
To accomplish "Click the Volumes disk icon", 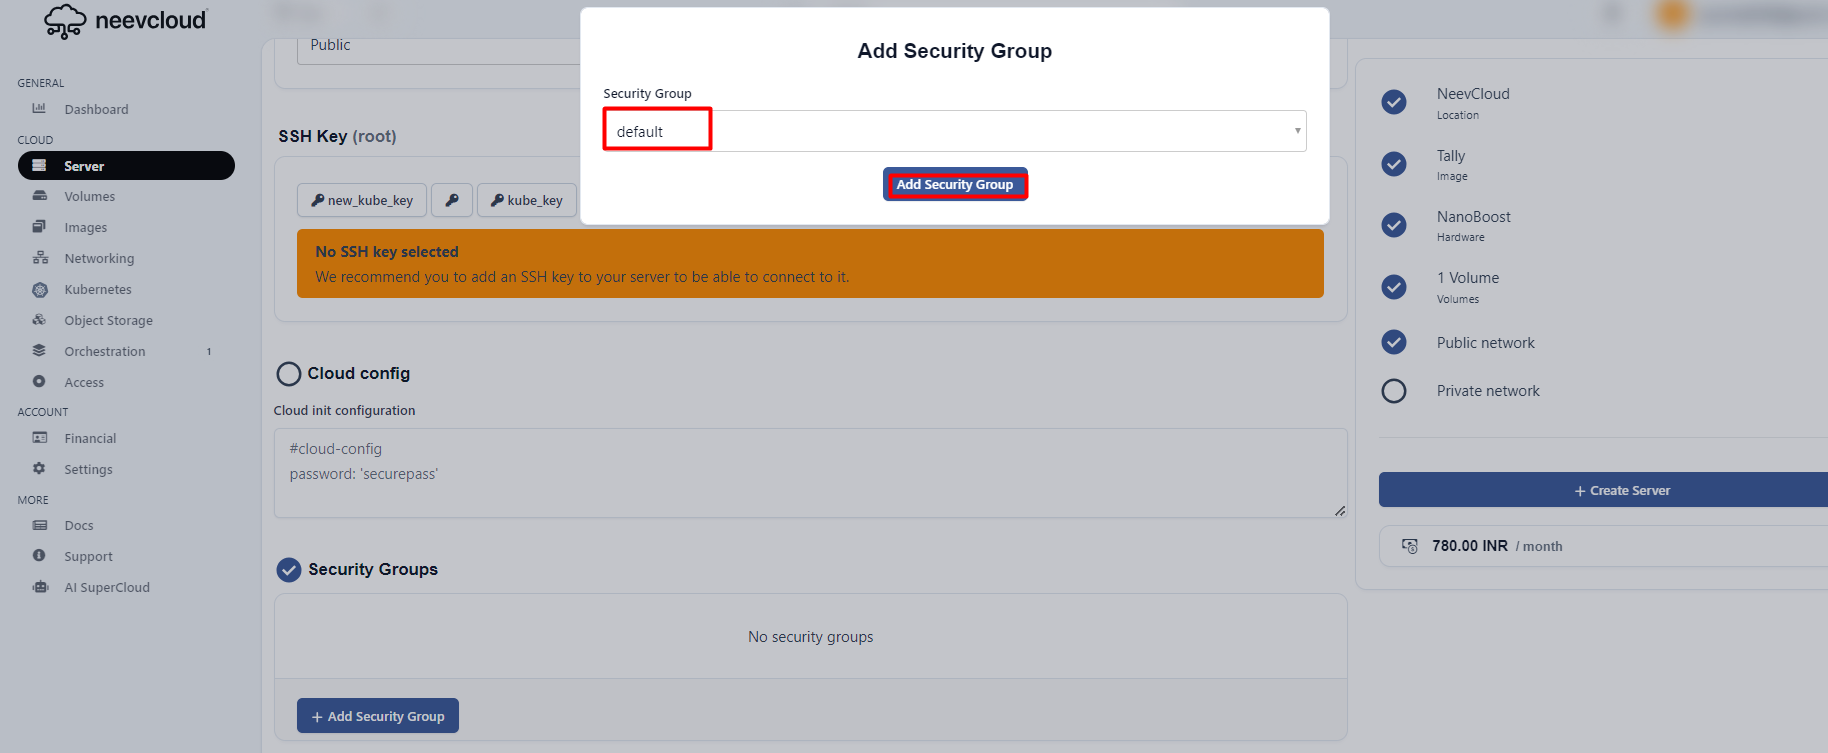I will [39, 196].
